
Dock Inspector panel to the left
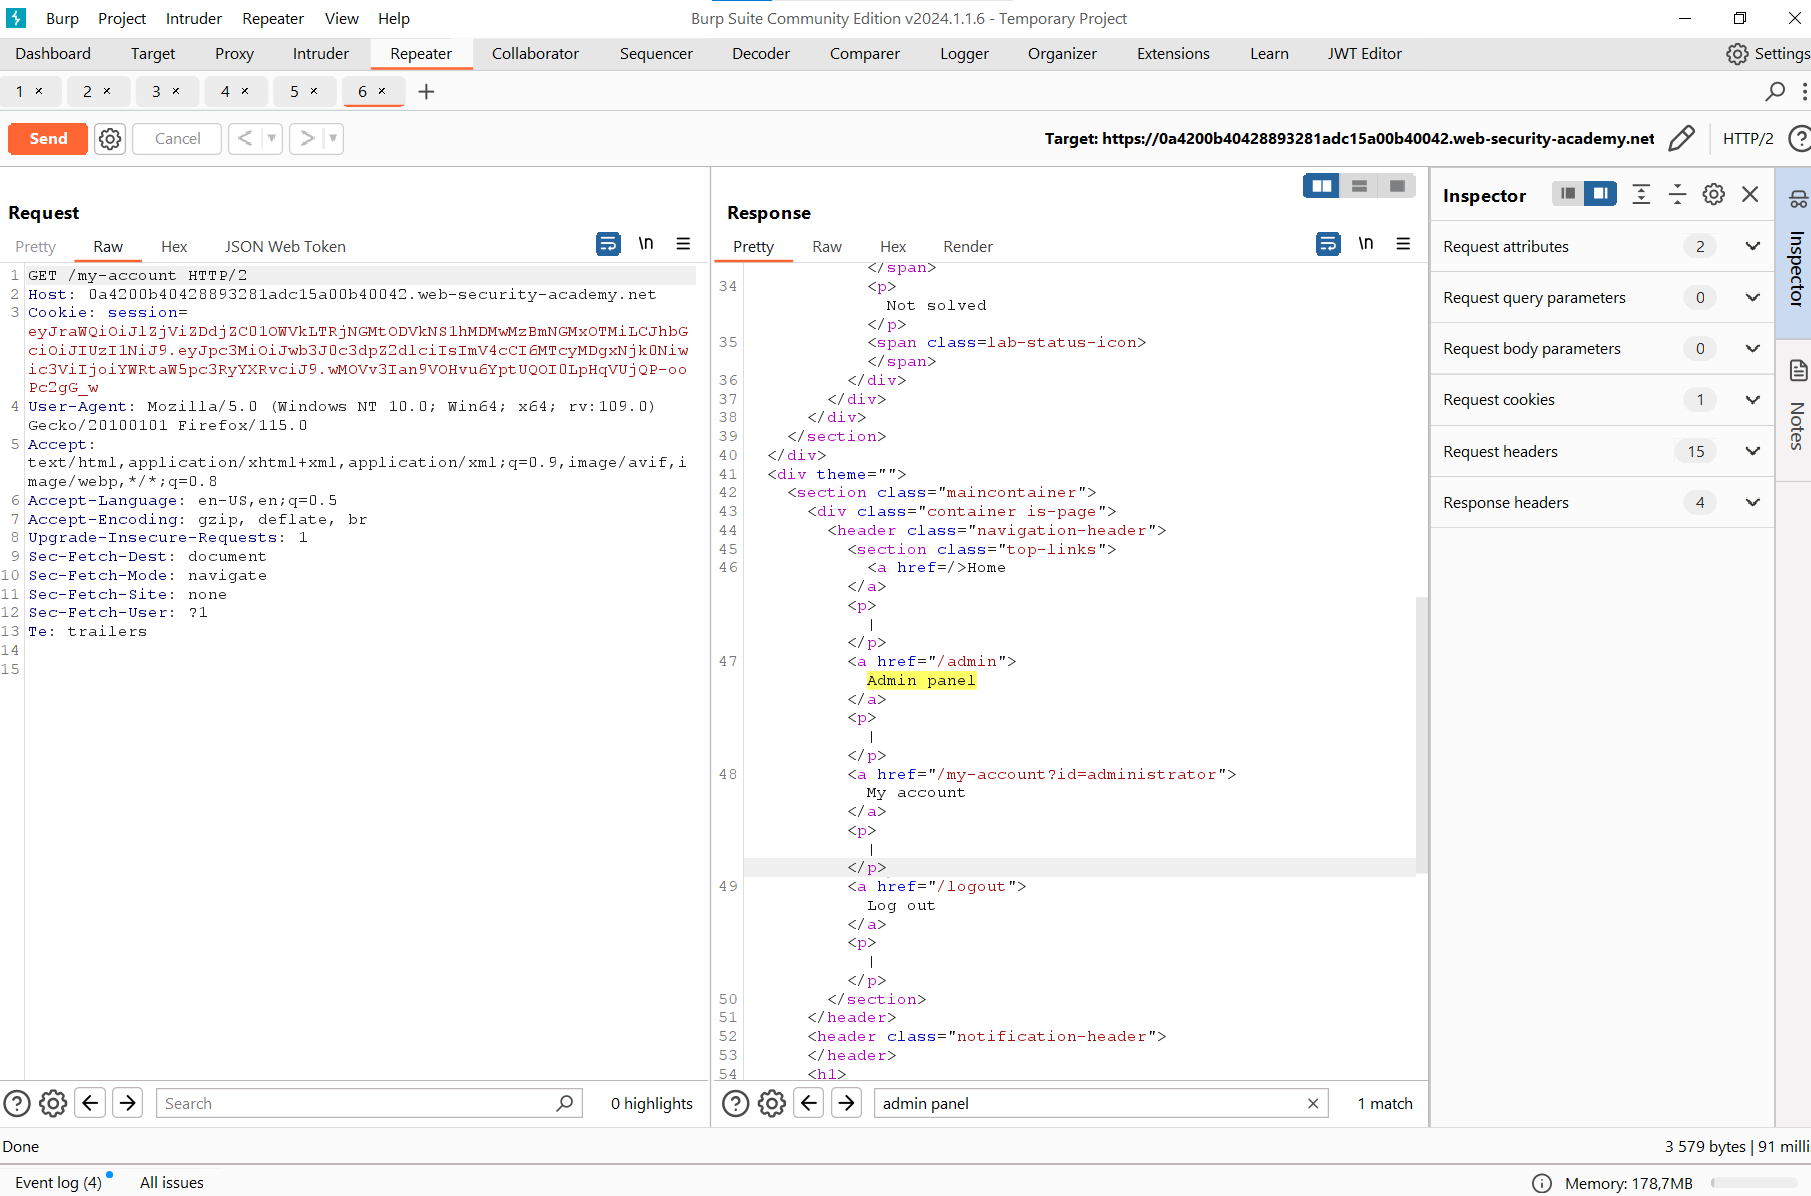click(x=1568, y=194)
